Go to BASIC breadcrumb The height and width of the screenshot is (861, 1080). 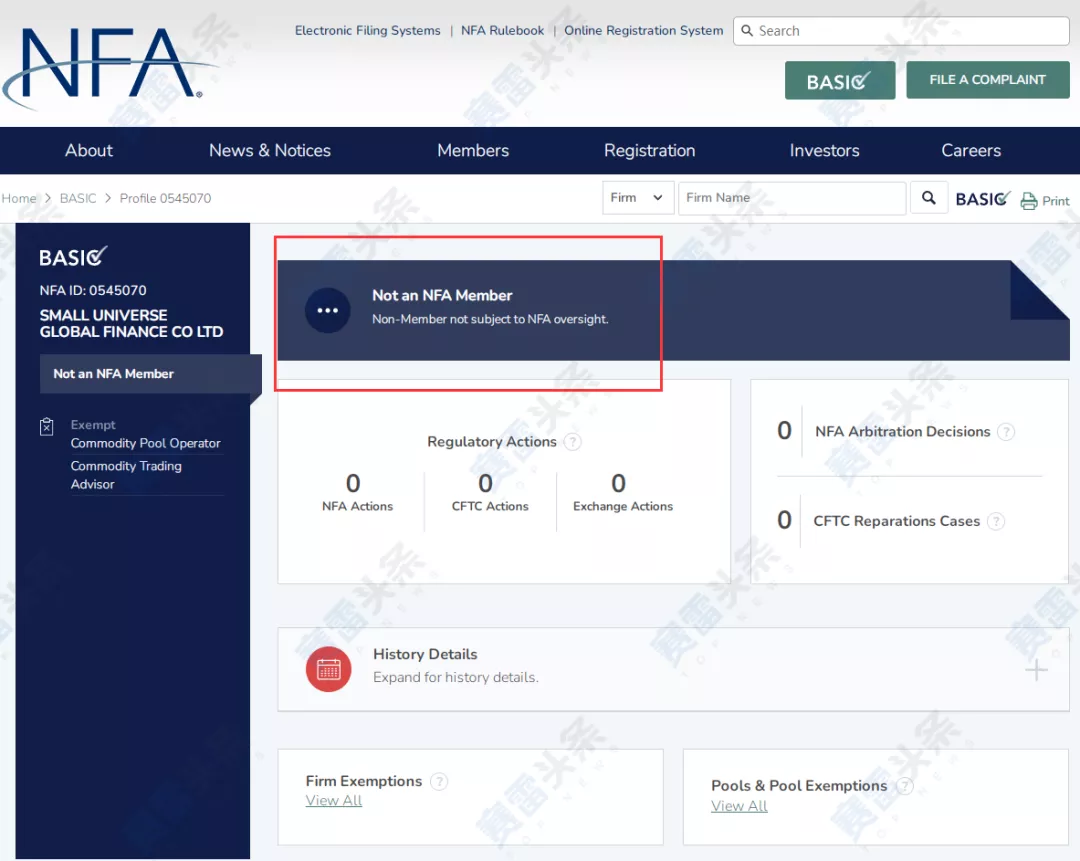[x=78, y=198]
